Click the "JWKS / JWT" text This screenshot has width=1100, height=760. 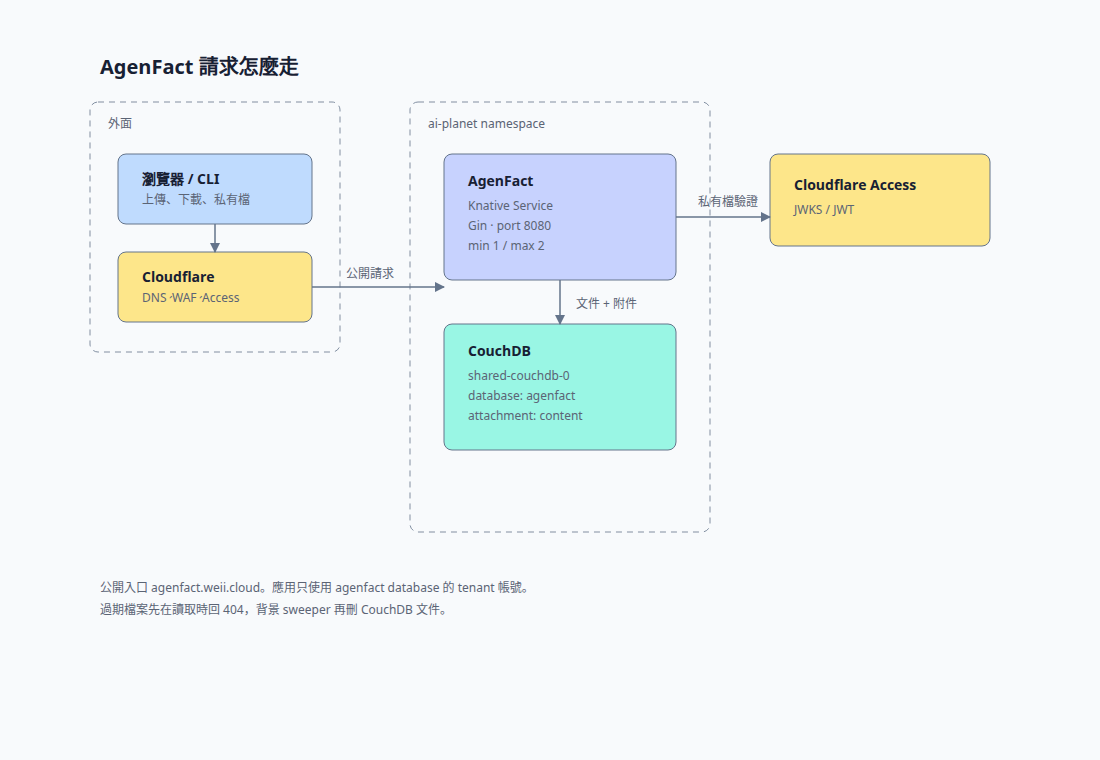click(824, 210)
